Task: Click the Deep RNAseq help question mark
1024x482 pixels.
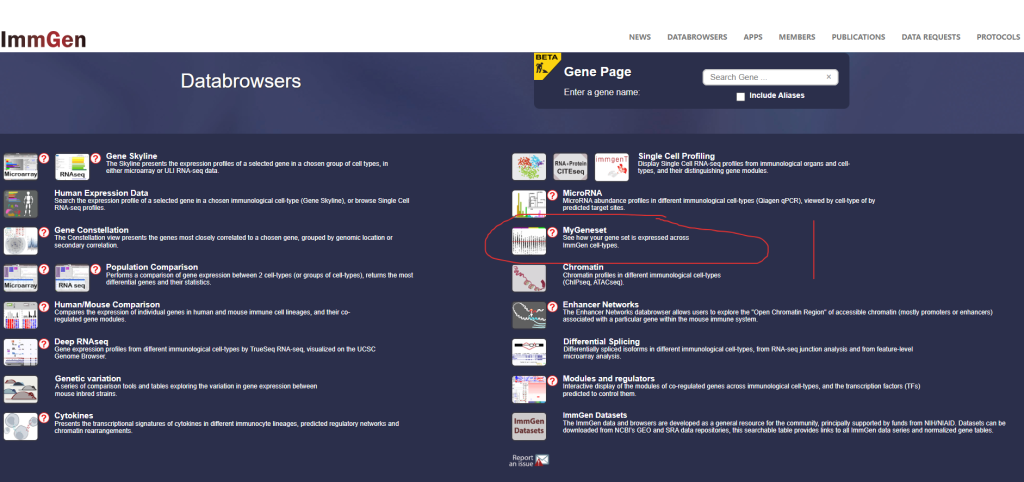Action: click(44, 344)
